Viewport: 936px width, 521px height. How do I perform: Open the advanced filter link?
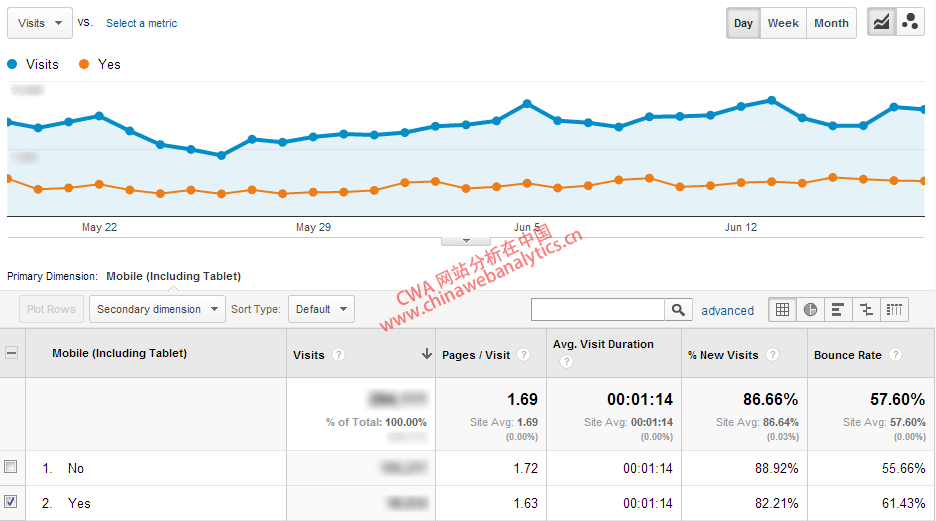click(727, 310)
